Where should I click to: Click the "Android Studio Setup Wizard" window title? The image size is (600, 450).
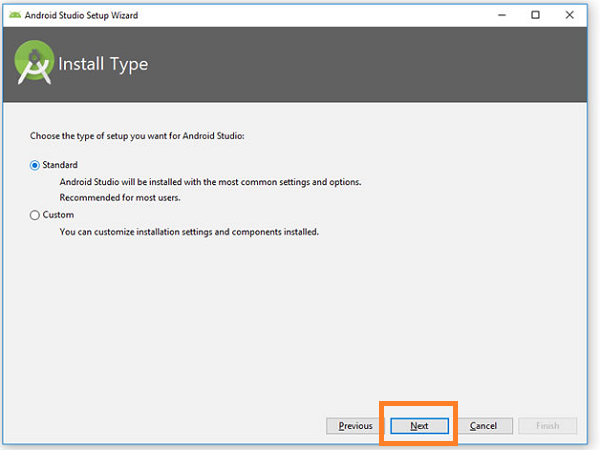coord(81,15)
